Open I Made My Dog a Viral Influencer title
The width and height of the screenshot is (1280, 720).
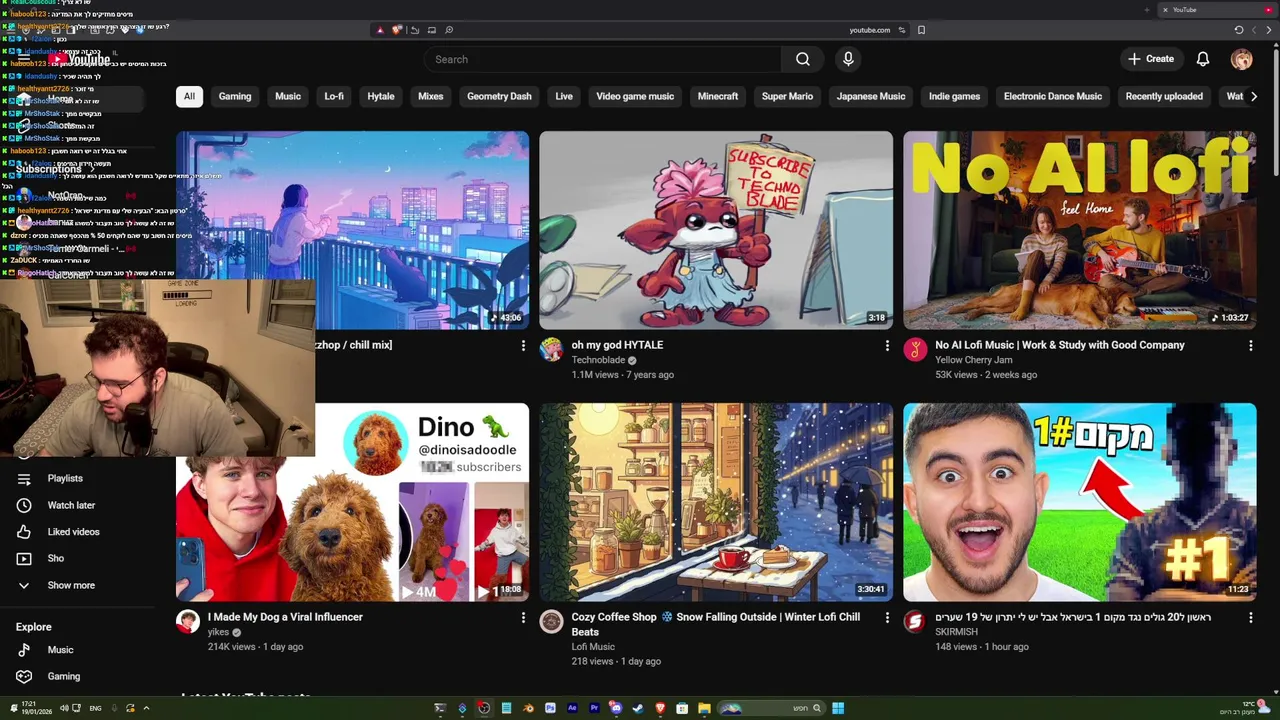point(285,617)
